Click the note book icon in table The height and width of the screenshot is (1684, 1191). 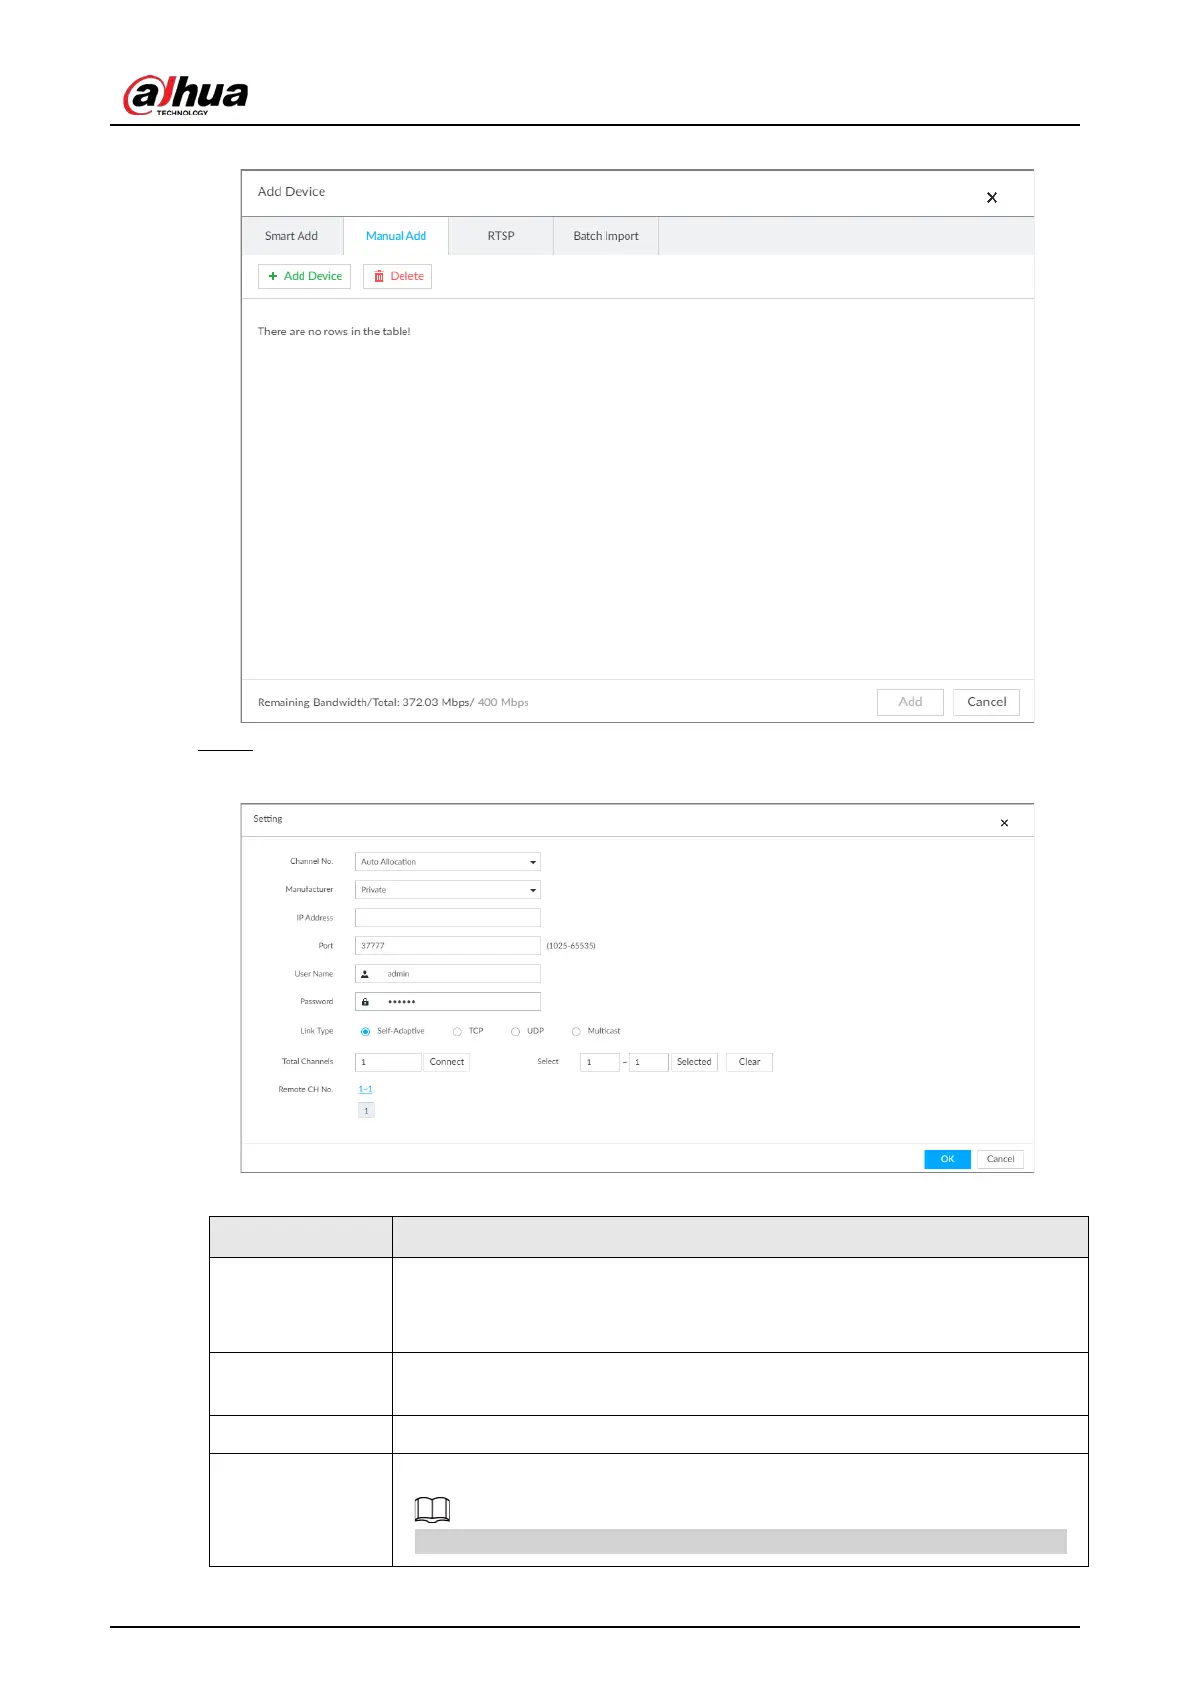(432, 1509)
